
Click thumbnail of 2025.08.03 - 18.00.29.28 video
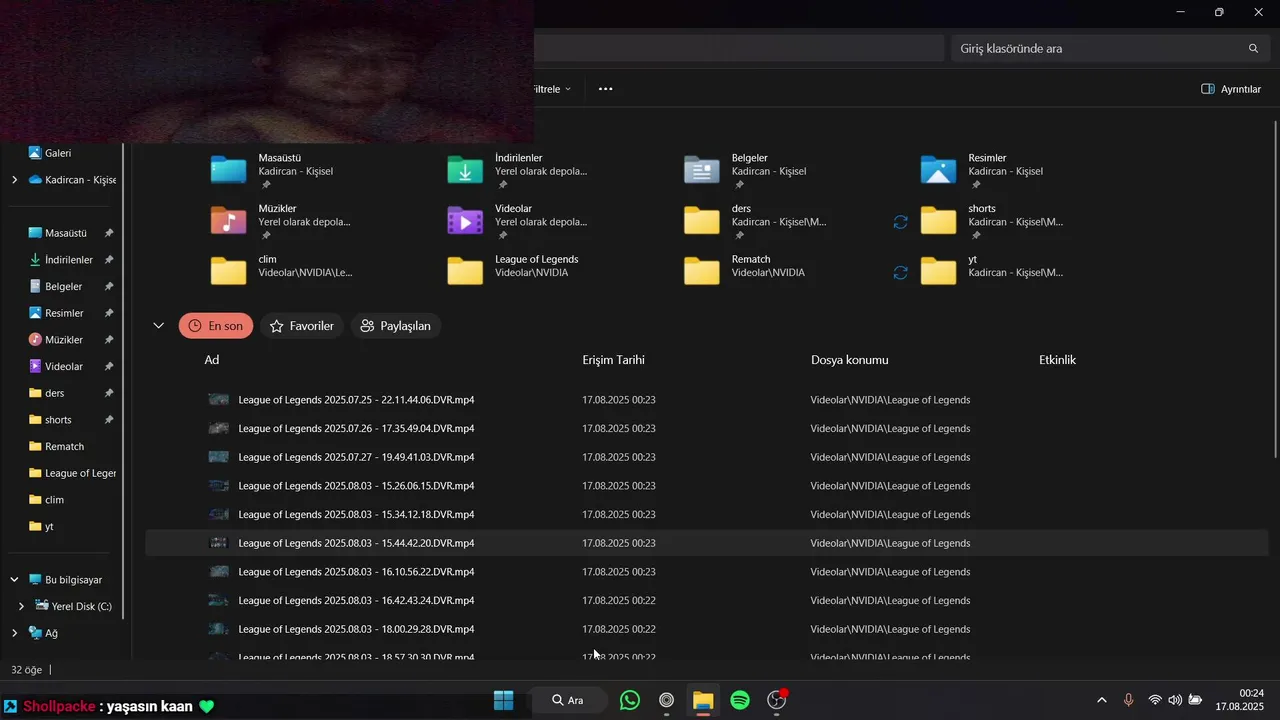(x=218, y=629)
